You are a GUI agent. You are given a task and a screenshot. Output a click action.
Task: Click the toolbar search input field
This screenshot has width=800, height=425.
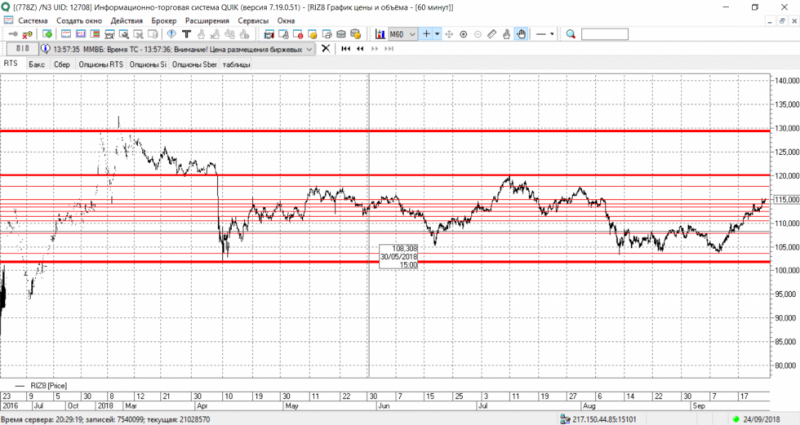[x=605, y=34]
